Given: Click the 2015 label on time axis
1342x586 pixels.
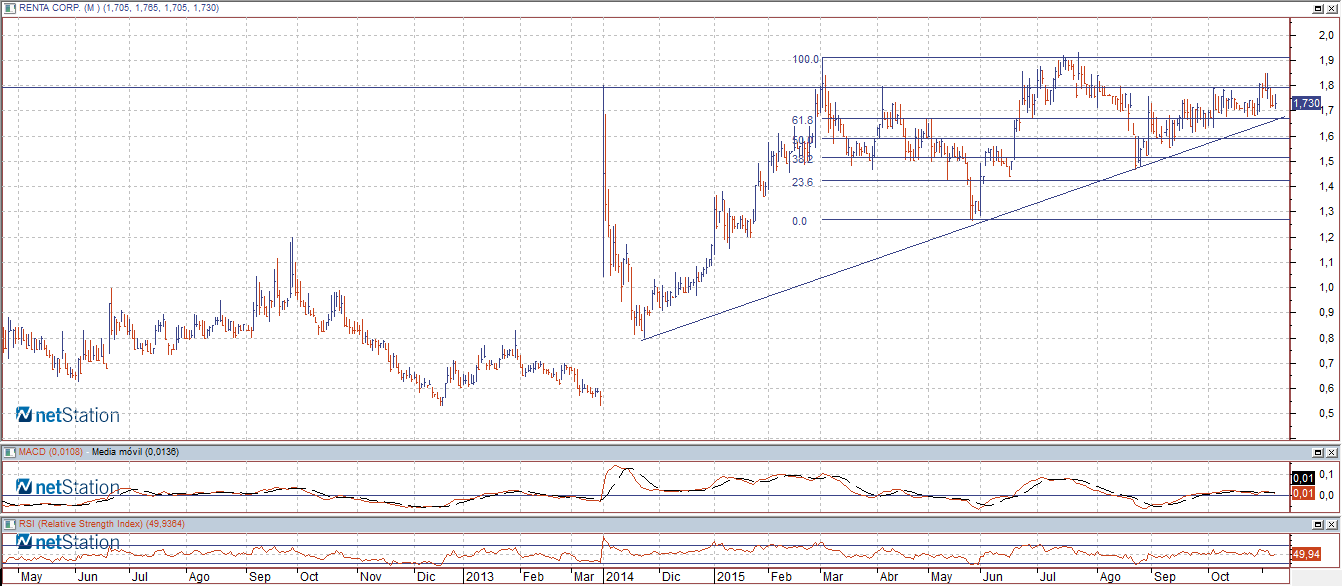Looking at the screenshot, I should click(x=730, y=577).
